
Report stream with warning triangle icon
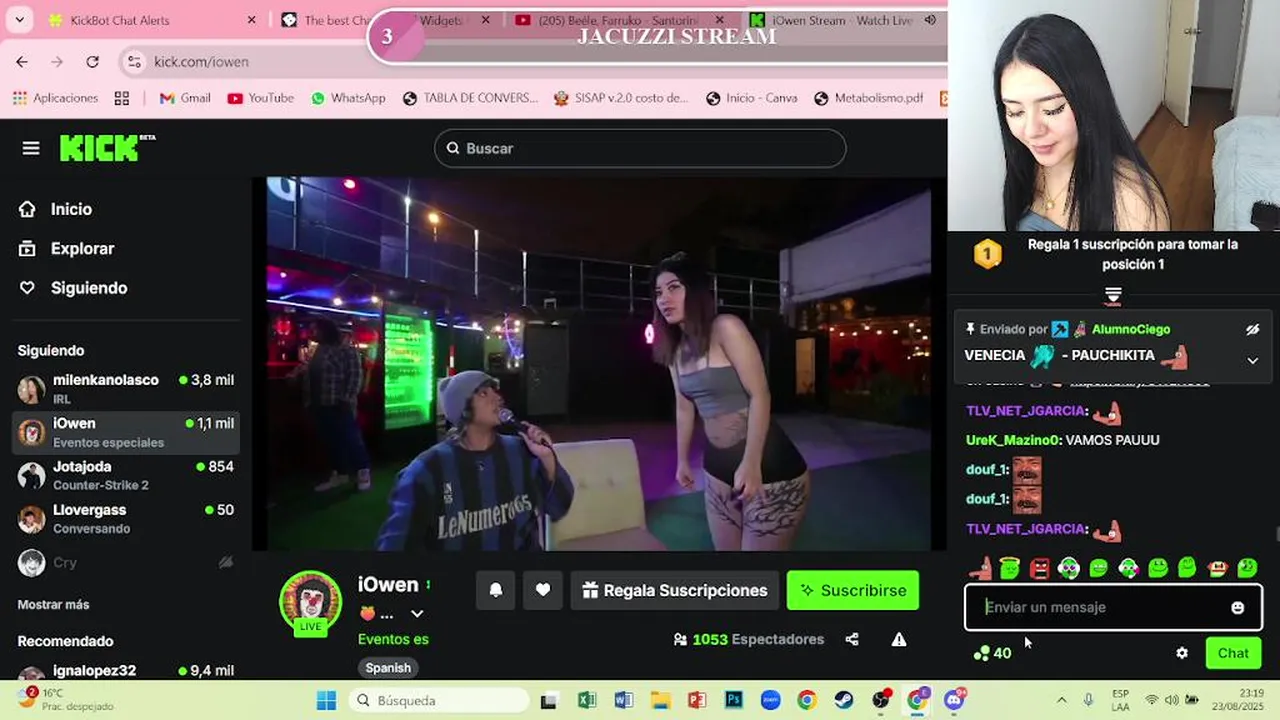coord(899,639)
